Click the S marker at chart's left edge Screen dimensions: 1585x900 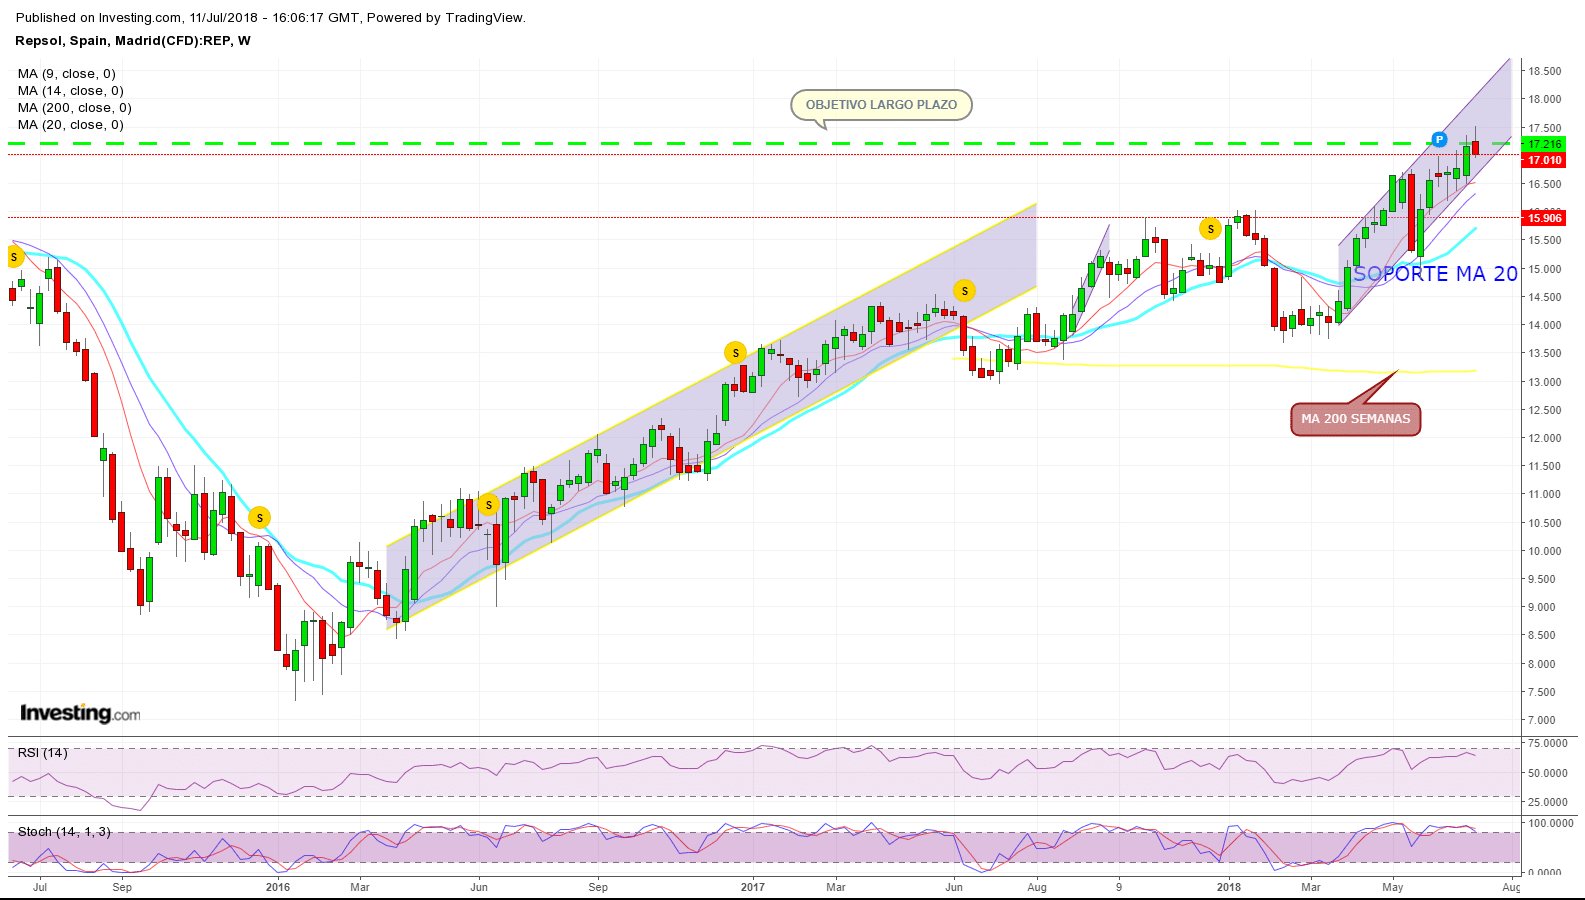(x=14, y=258)
